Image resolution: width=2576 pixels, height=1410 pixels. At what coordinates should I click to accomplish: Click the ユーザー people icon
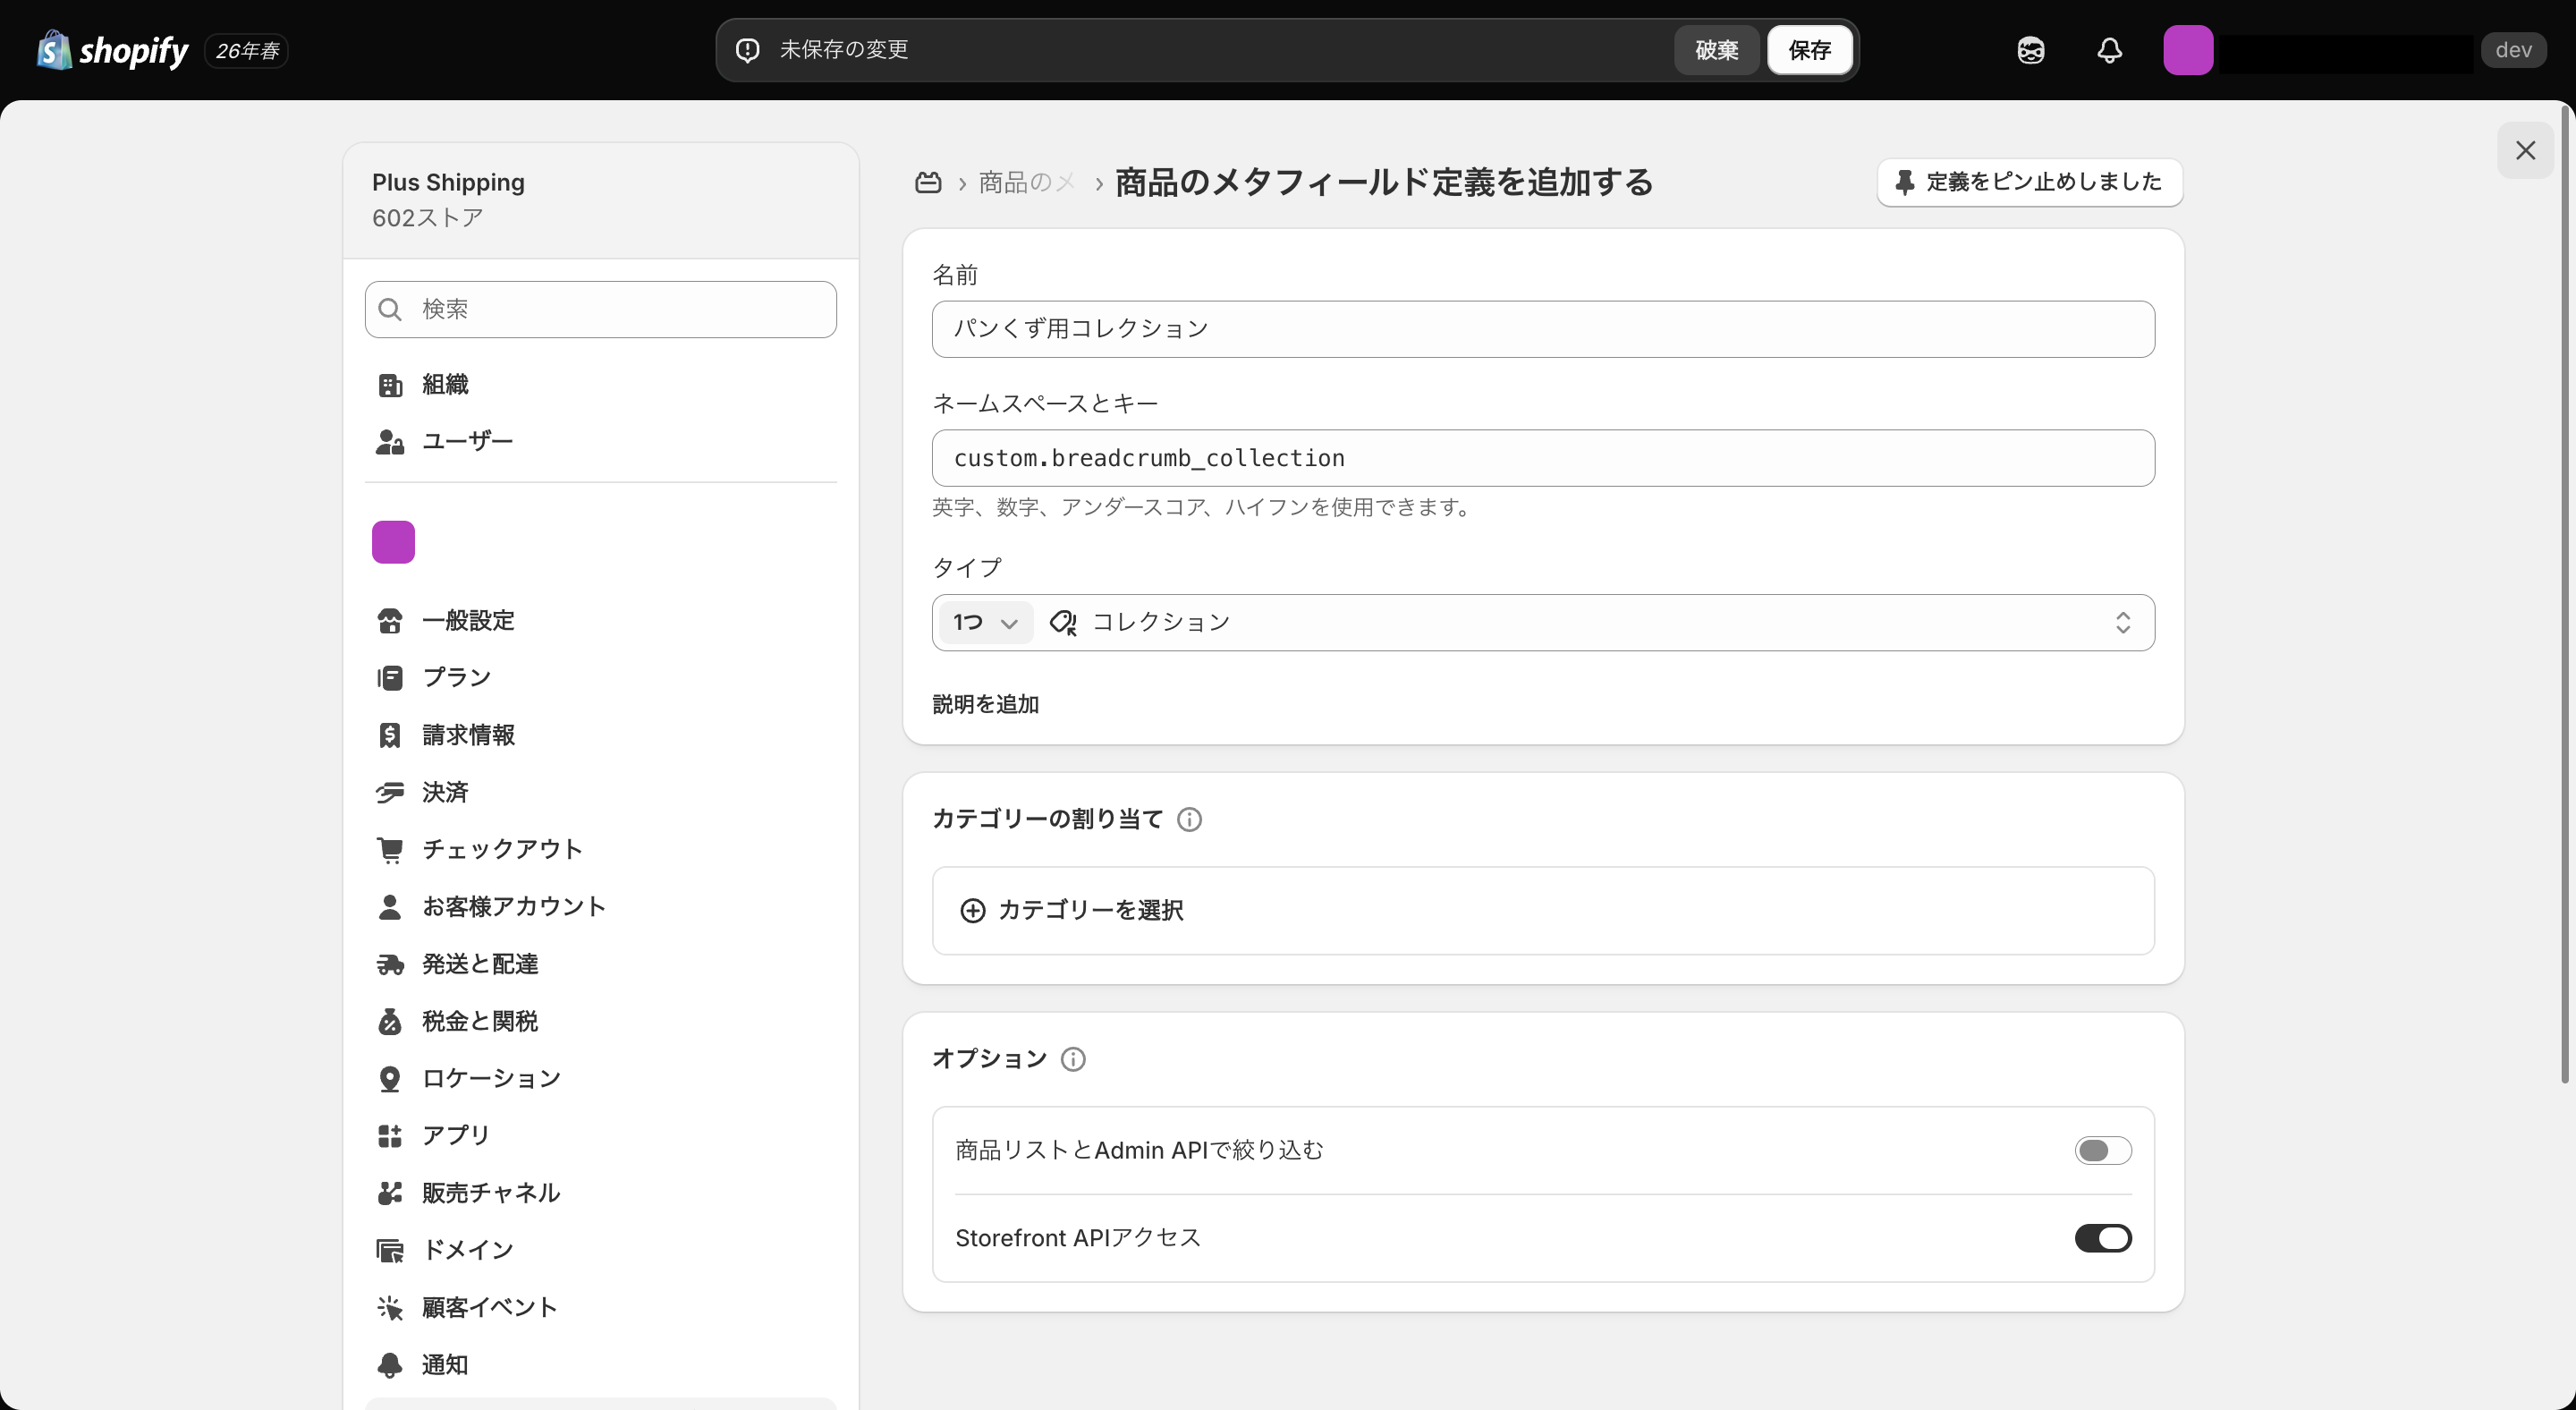[x=390, y=442]
